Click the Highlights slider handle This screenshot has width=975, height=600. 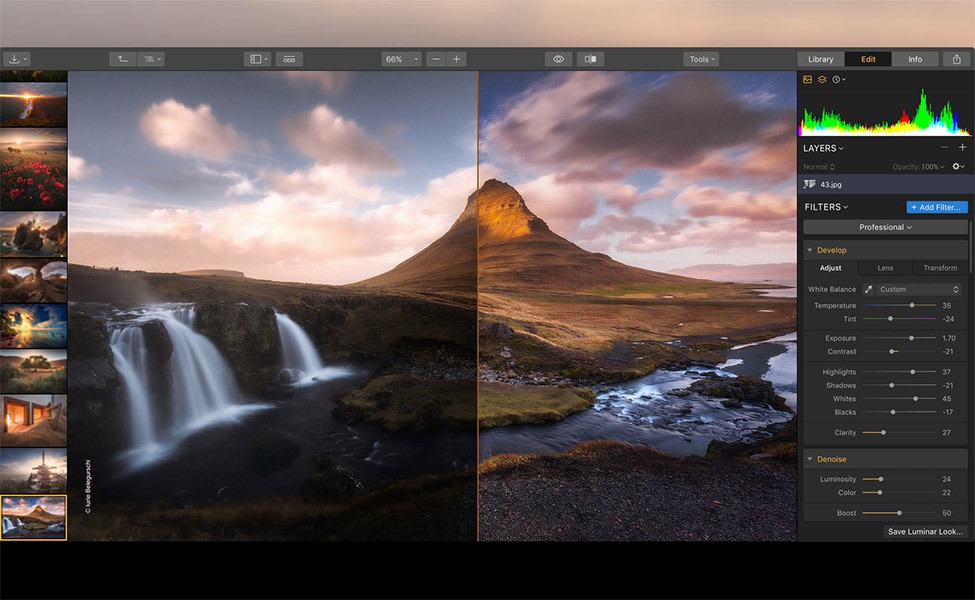coord(913,372)
